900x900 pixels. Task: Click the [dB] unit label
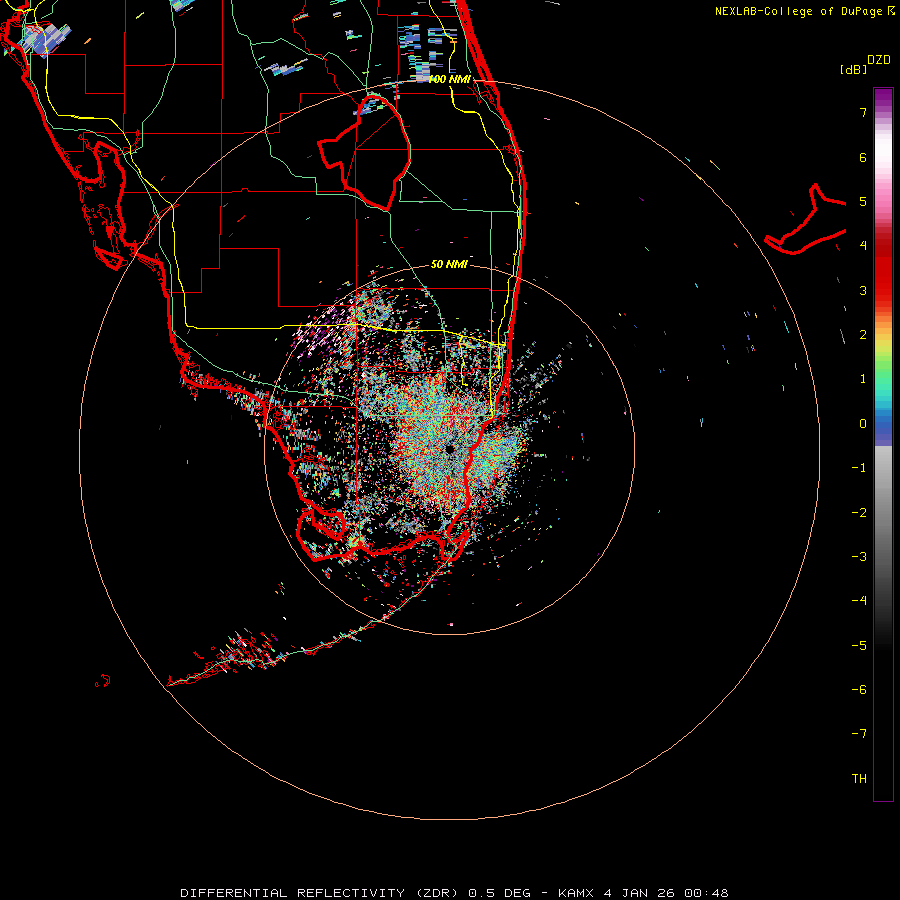[853, 69]
